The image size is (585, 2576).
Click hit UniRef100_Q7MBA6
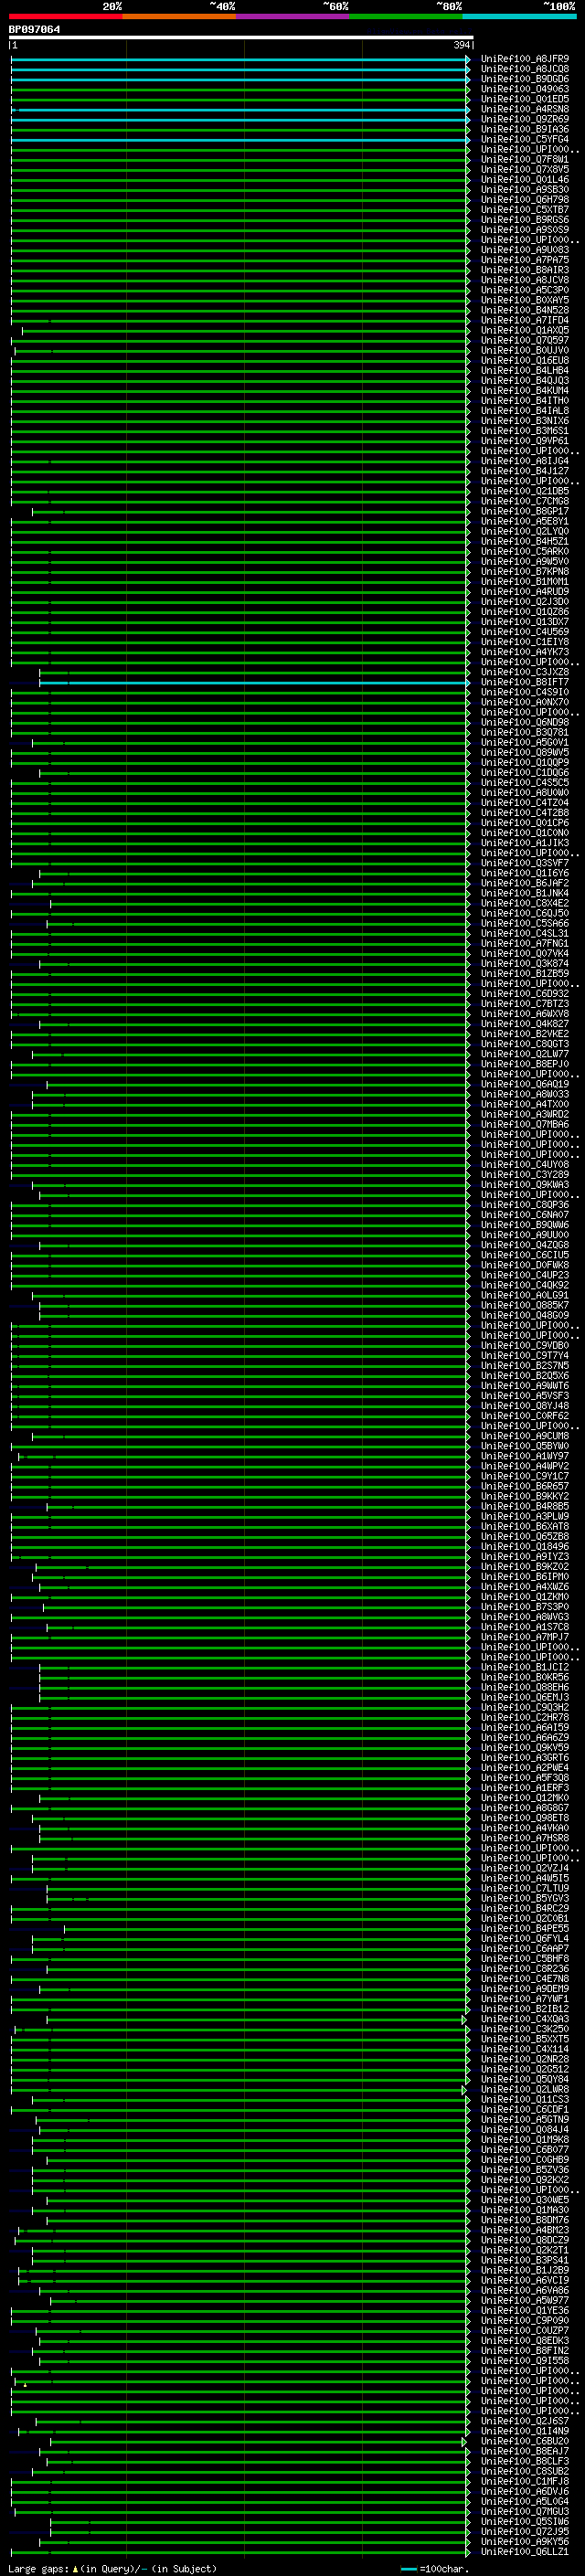pos(524,1125)
